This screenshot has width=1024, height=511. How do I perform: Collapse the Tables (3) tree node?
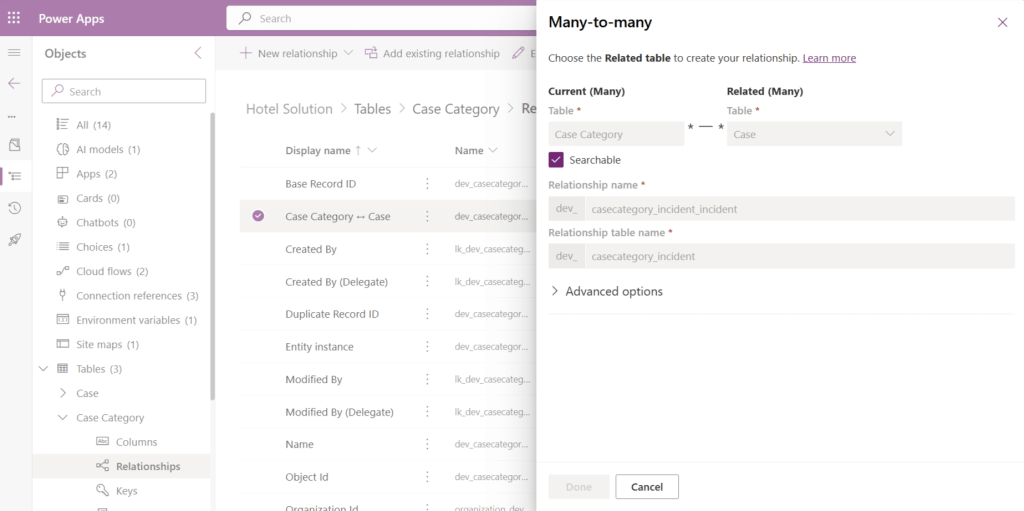pyautogui.click(x=44, y=369)
